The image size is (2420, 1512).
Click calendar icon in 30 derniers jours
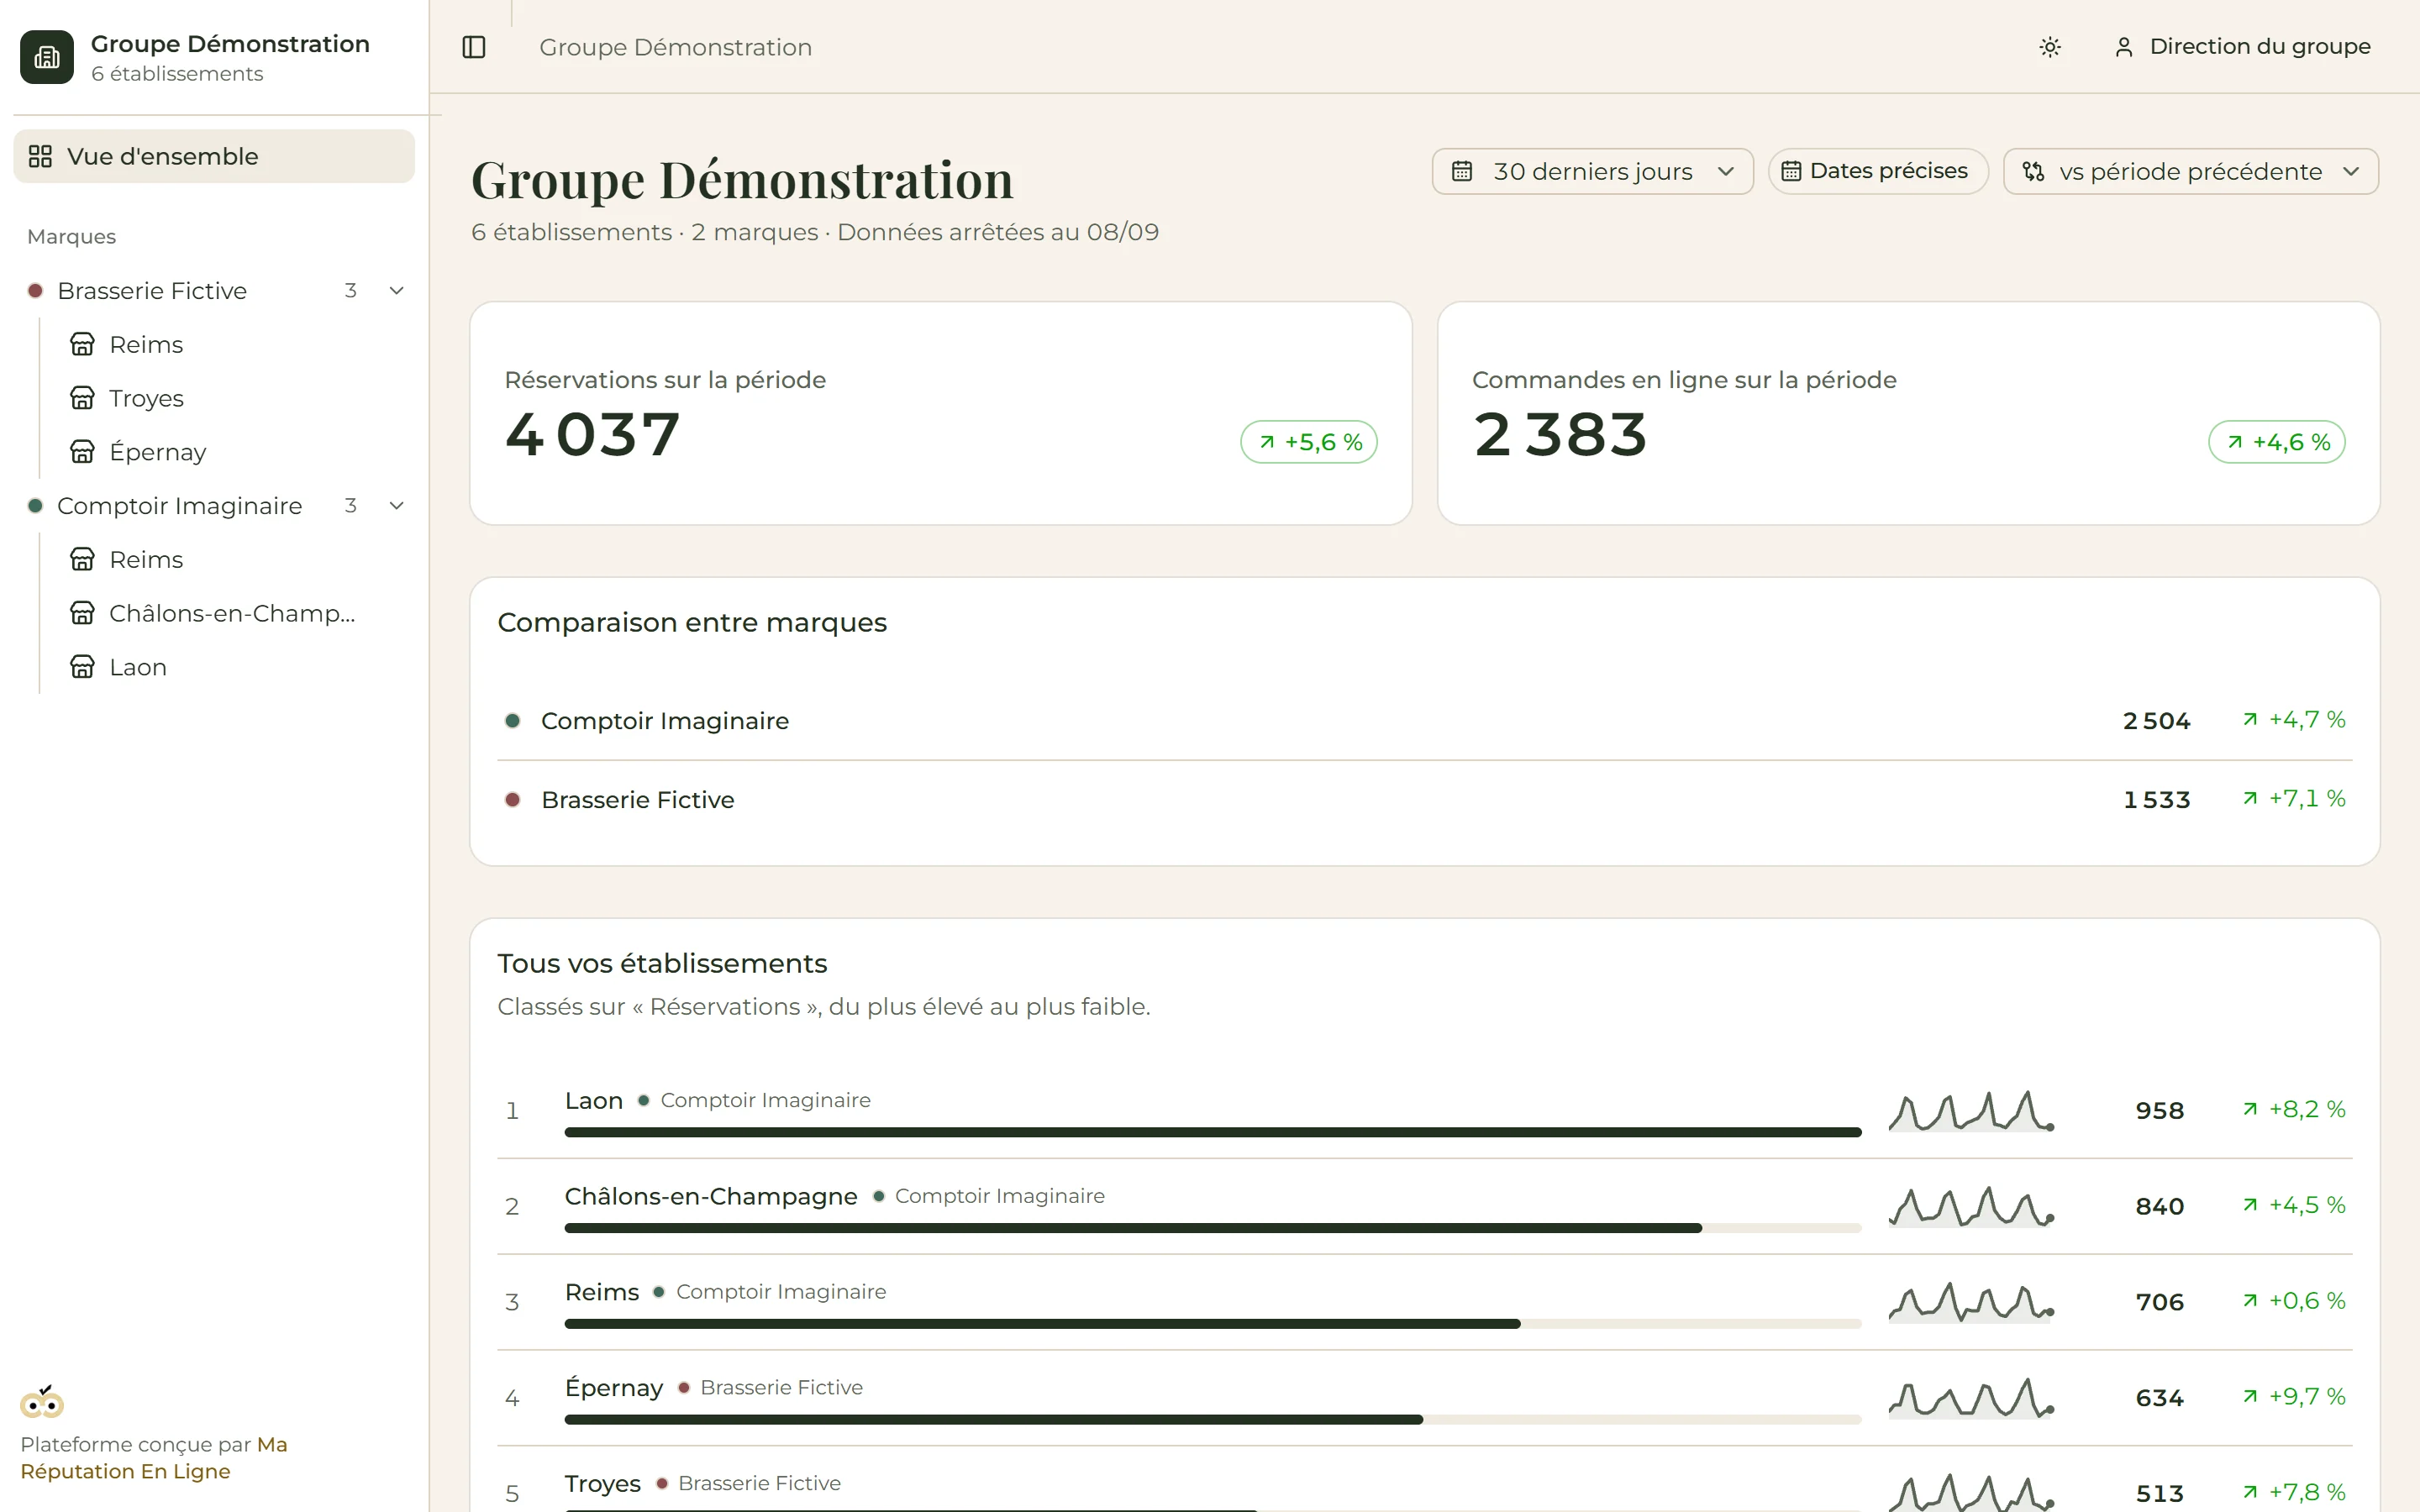tap(1462, 172)
